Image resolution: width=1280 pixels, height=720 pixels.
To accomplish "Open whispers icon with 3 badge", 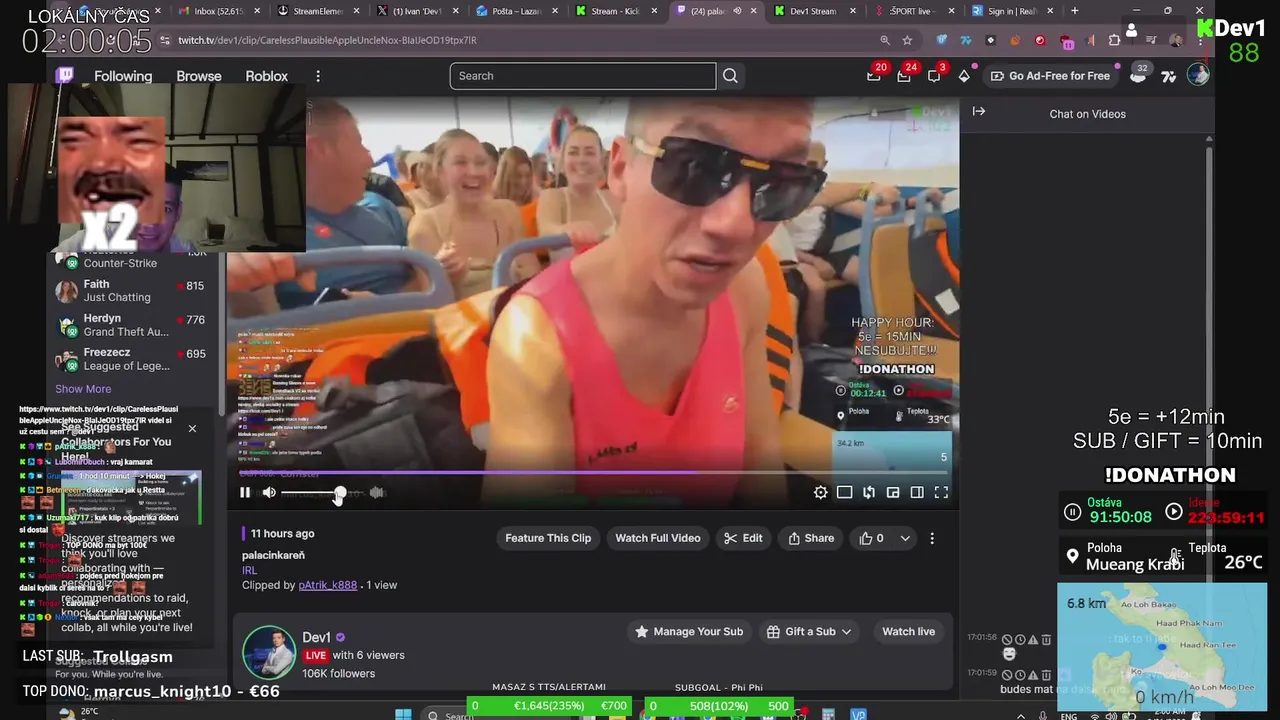I will point(933,76).
